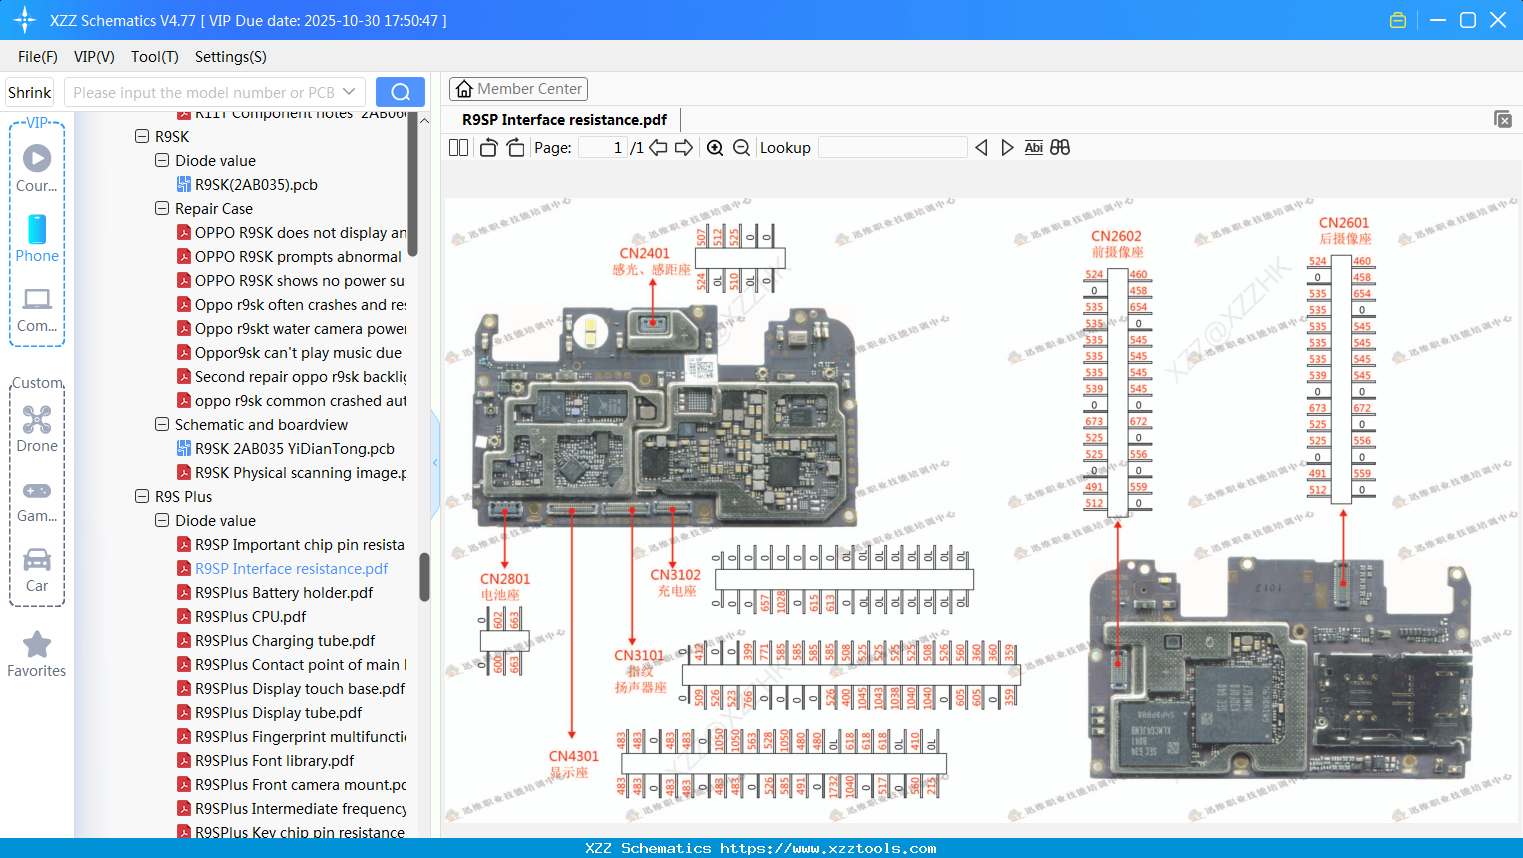Click the Lookup text field
The height and width of the screenshot is (858, 1523).
893,148
